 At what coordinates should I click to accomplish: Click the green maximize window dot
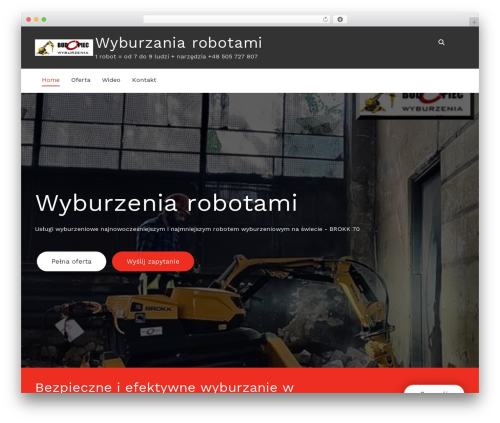(x=44, y=19)
